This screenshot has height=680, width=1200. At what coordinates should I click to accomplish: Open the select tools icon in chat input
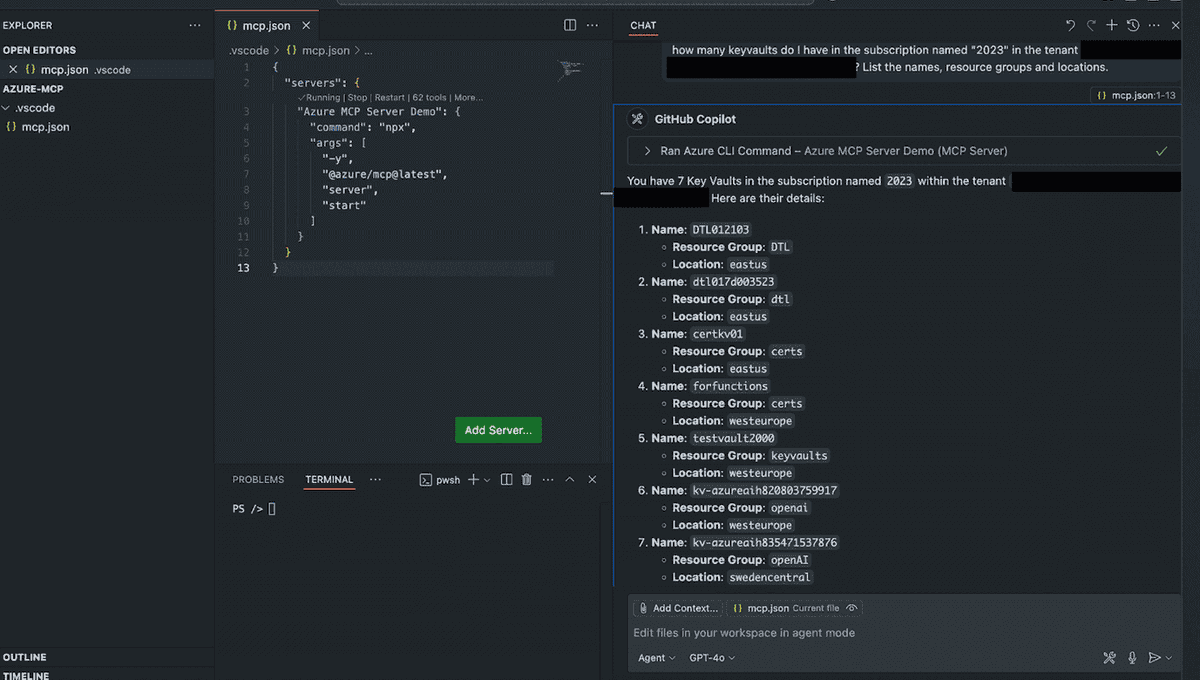(x=1109, y=658)
